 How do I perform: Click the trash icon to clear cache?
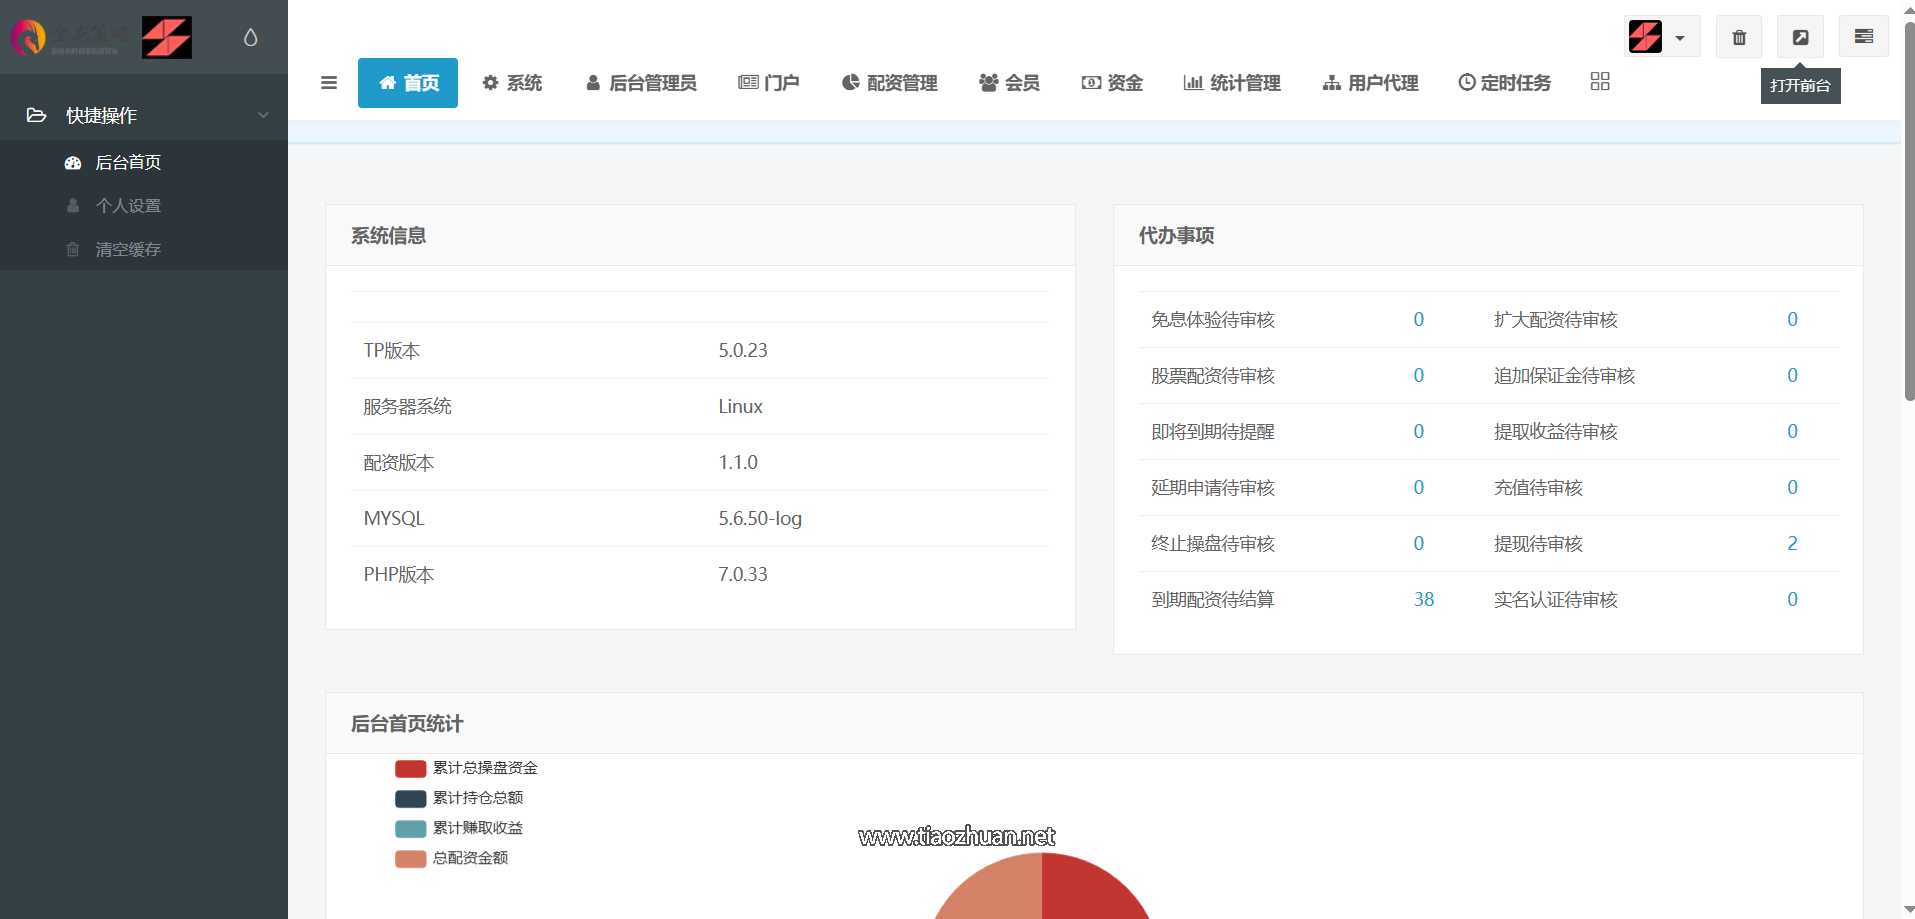tap(1739, 37)
